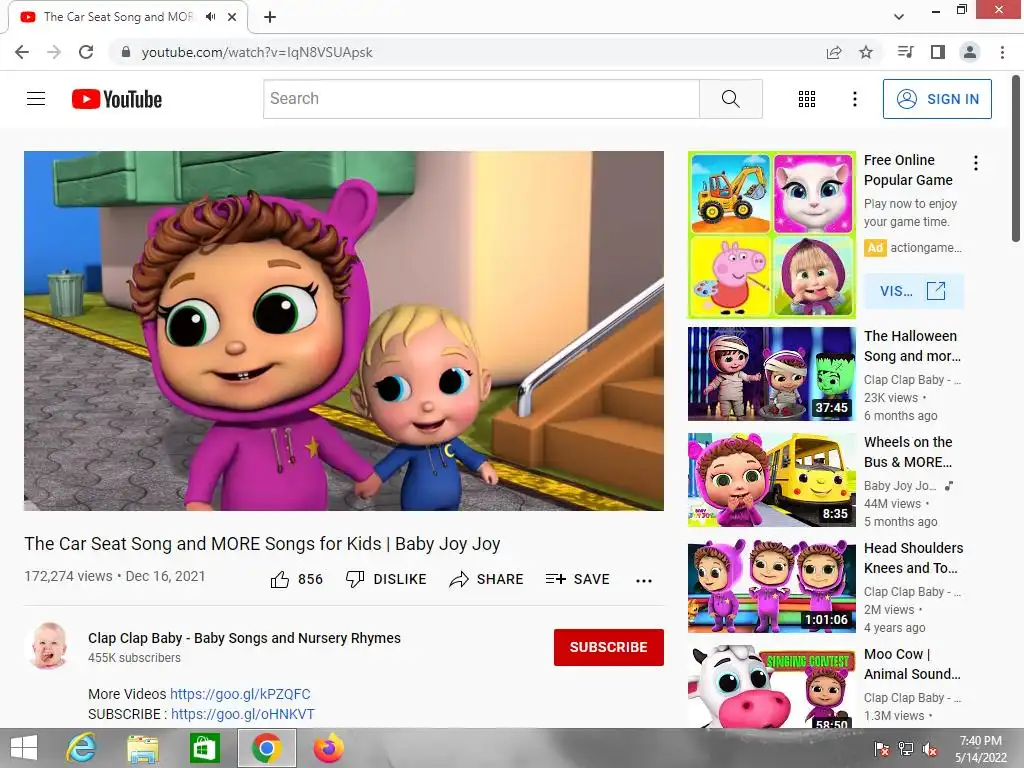Open the Windows Start button
The width and height of the screenshot is (1024, 768).
coord(24,748)
